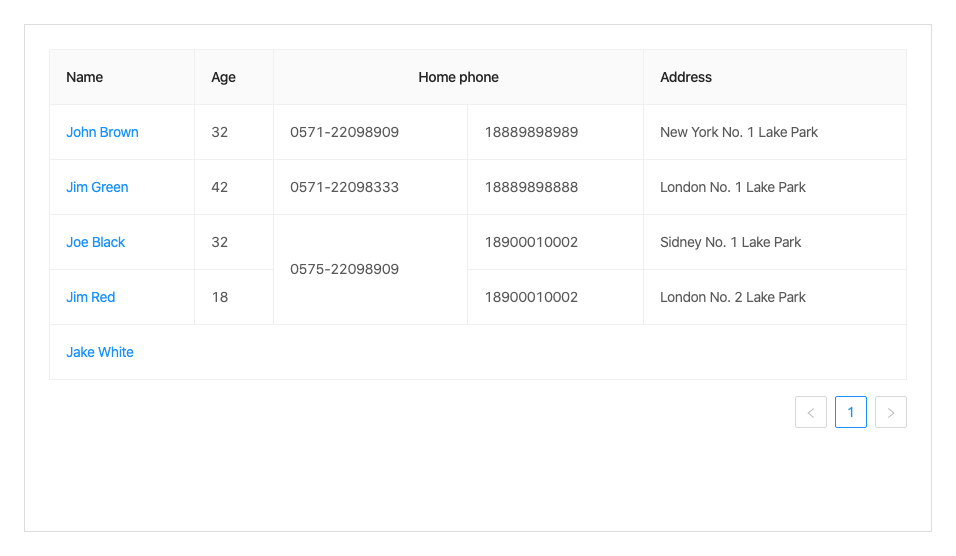
Task: Click the merged phone cell 0575-22098909
Action: pyautogui.click(x=344, y=269)
